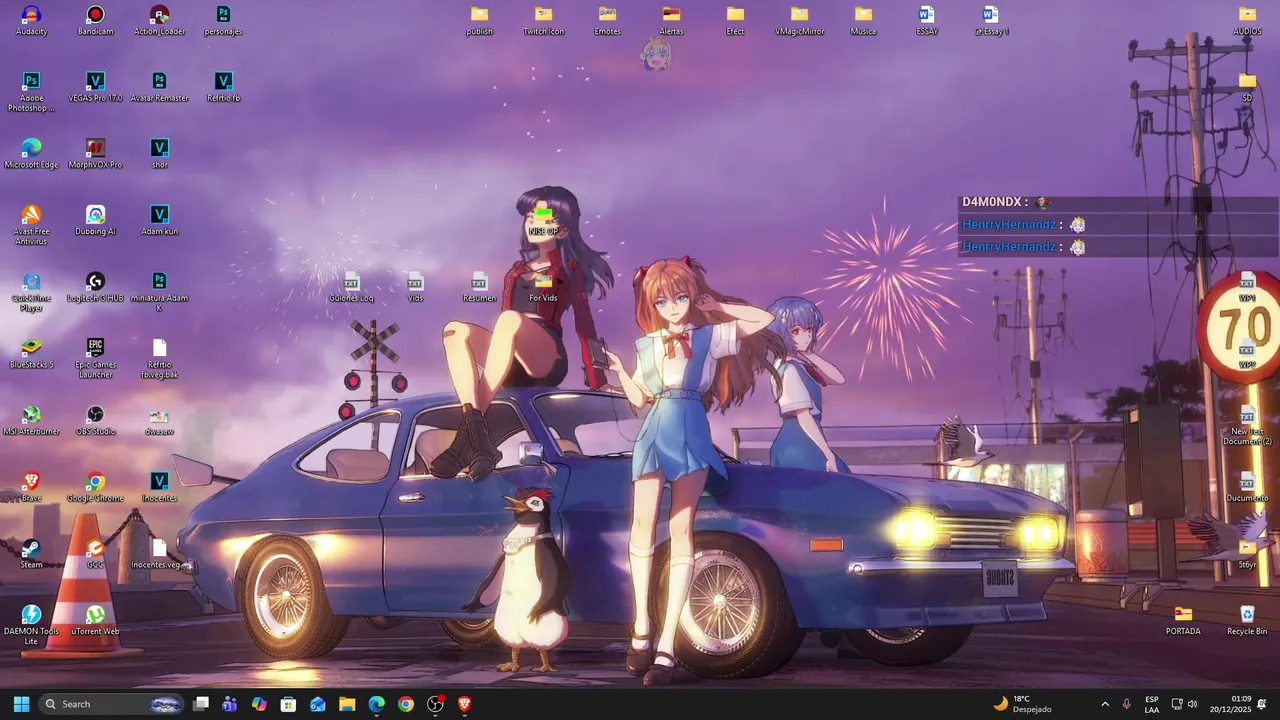Select New Text Document (2) file

click(x=1247, y=426)
